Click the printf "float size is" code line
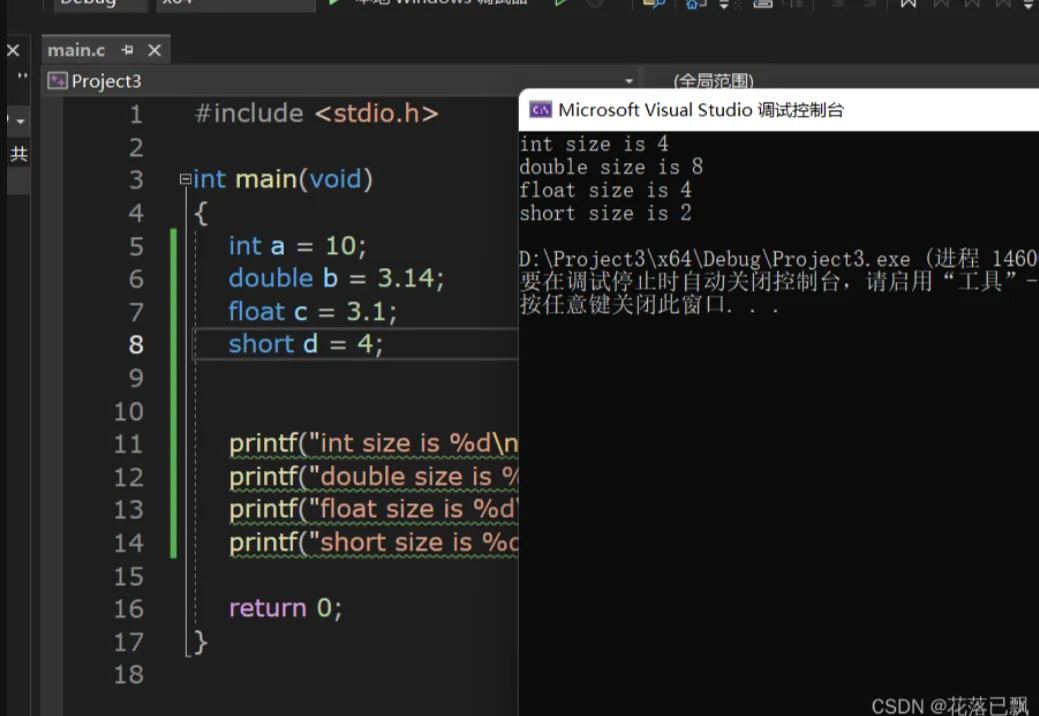1039x716 pixels. coord(374,509)
